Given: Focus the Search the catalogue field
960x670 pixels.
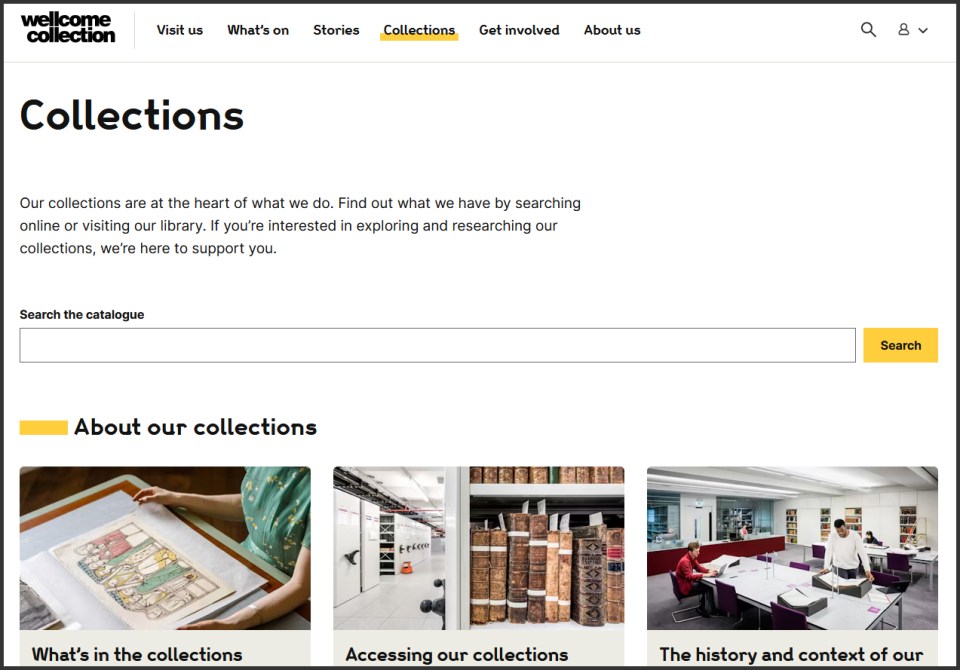Looking at the screenshot, I should click(437, 345).
